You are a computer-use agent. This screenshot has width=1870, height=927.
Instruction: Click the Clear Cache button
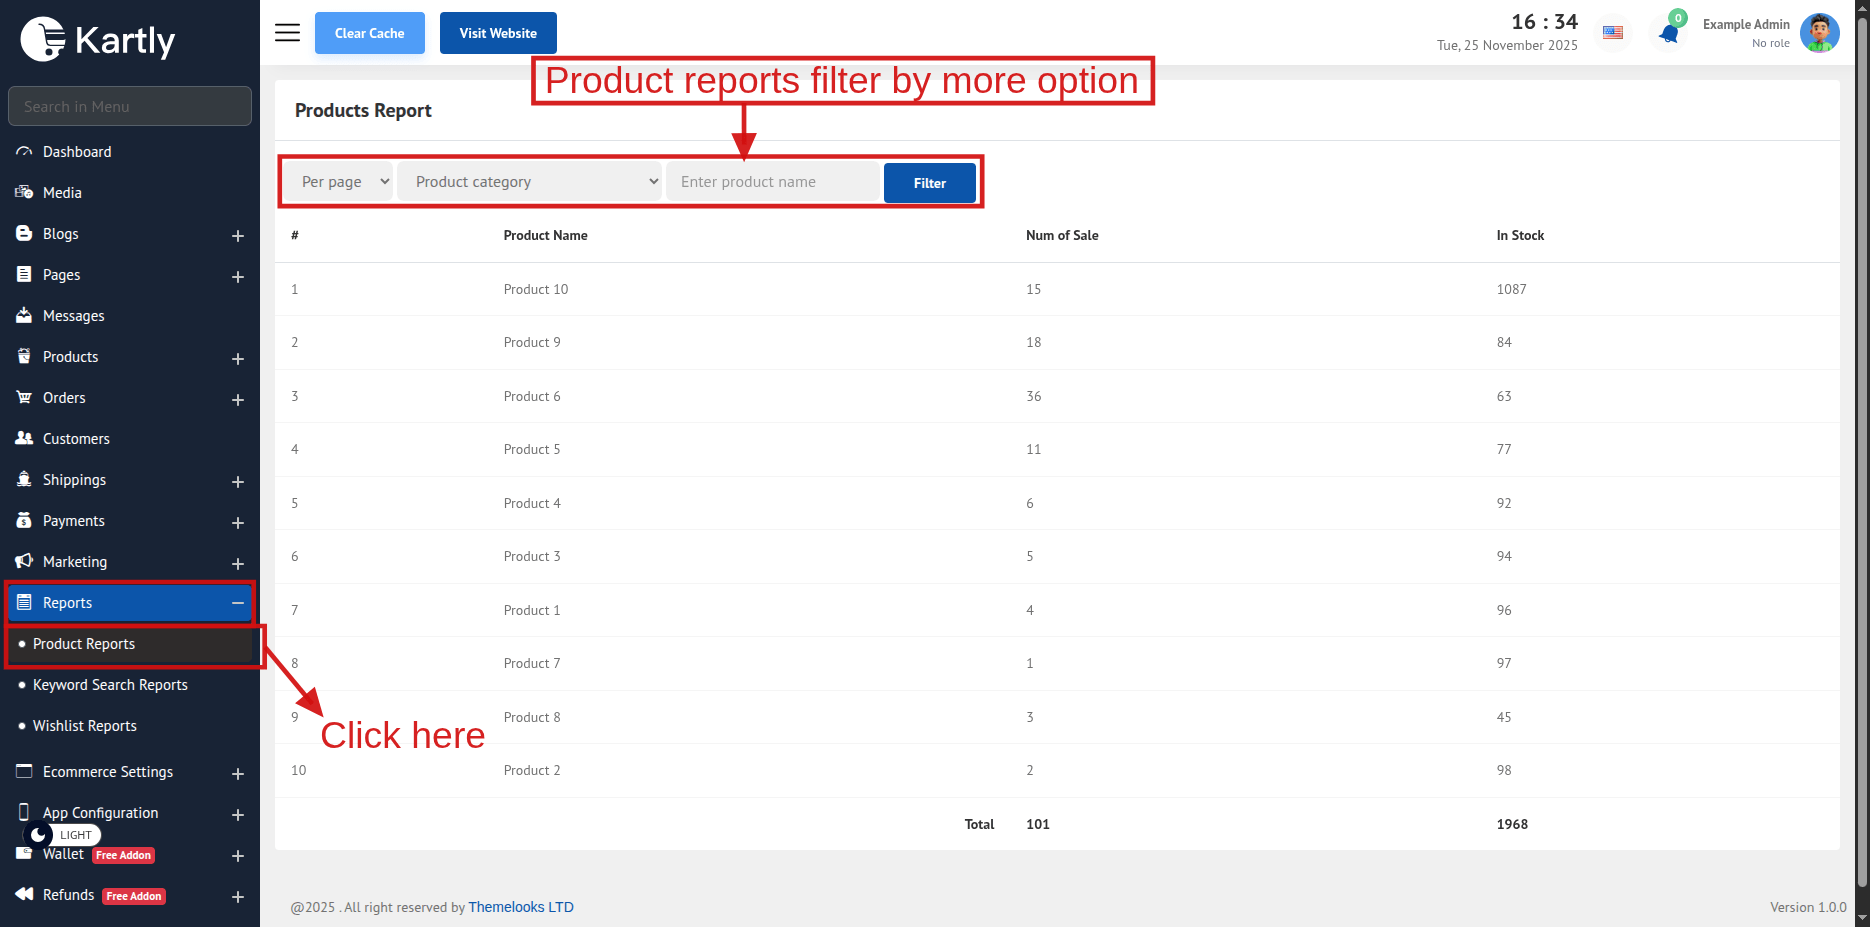tap(369, 33)
